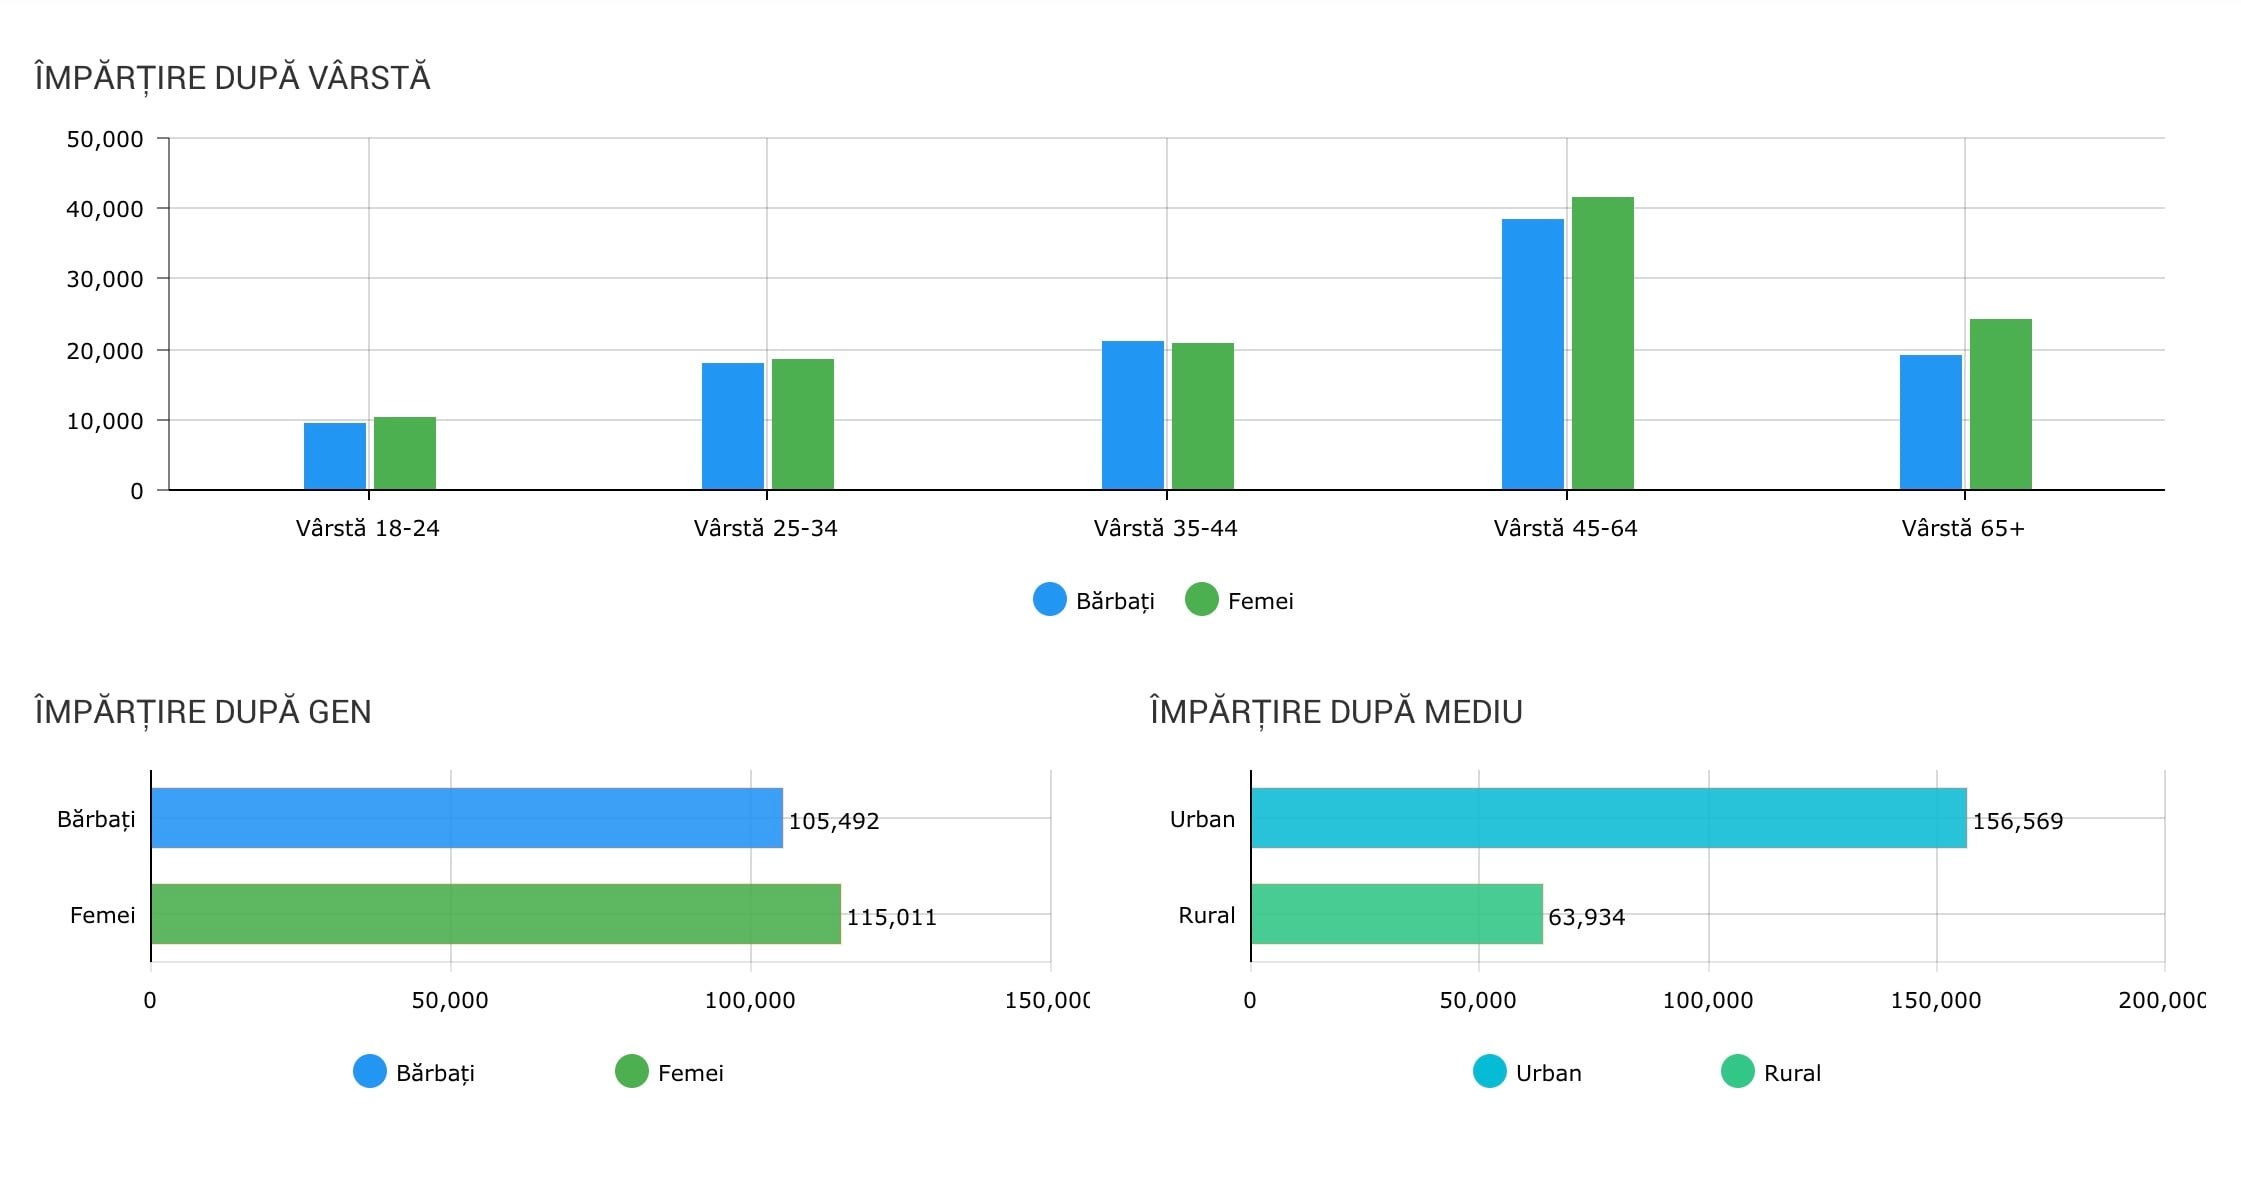The width and height of the screenshot is (2241, 1197).
Task: Click the Vârstă 45-64 axis label
Action: pyautogui.click(x=1566, y=528)
